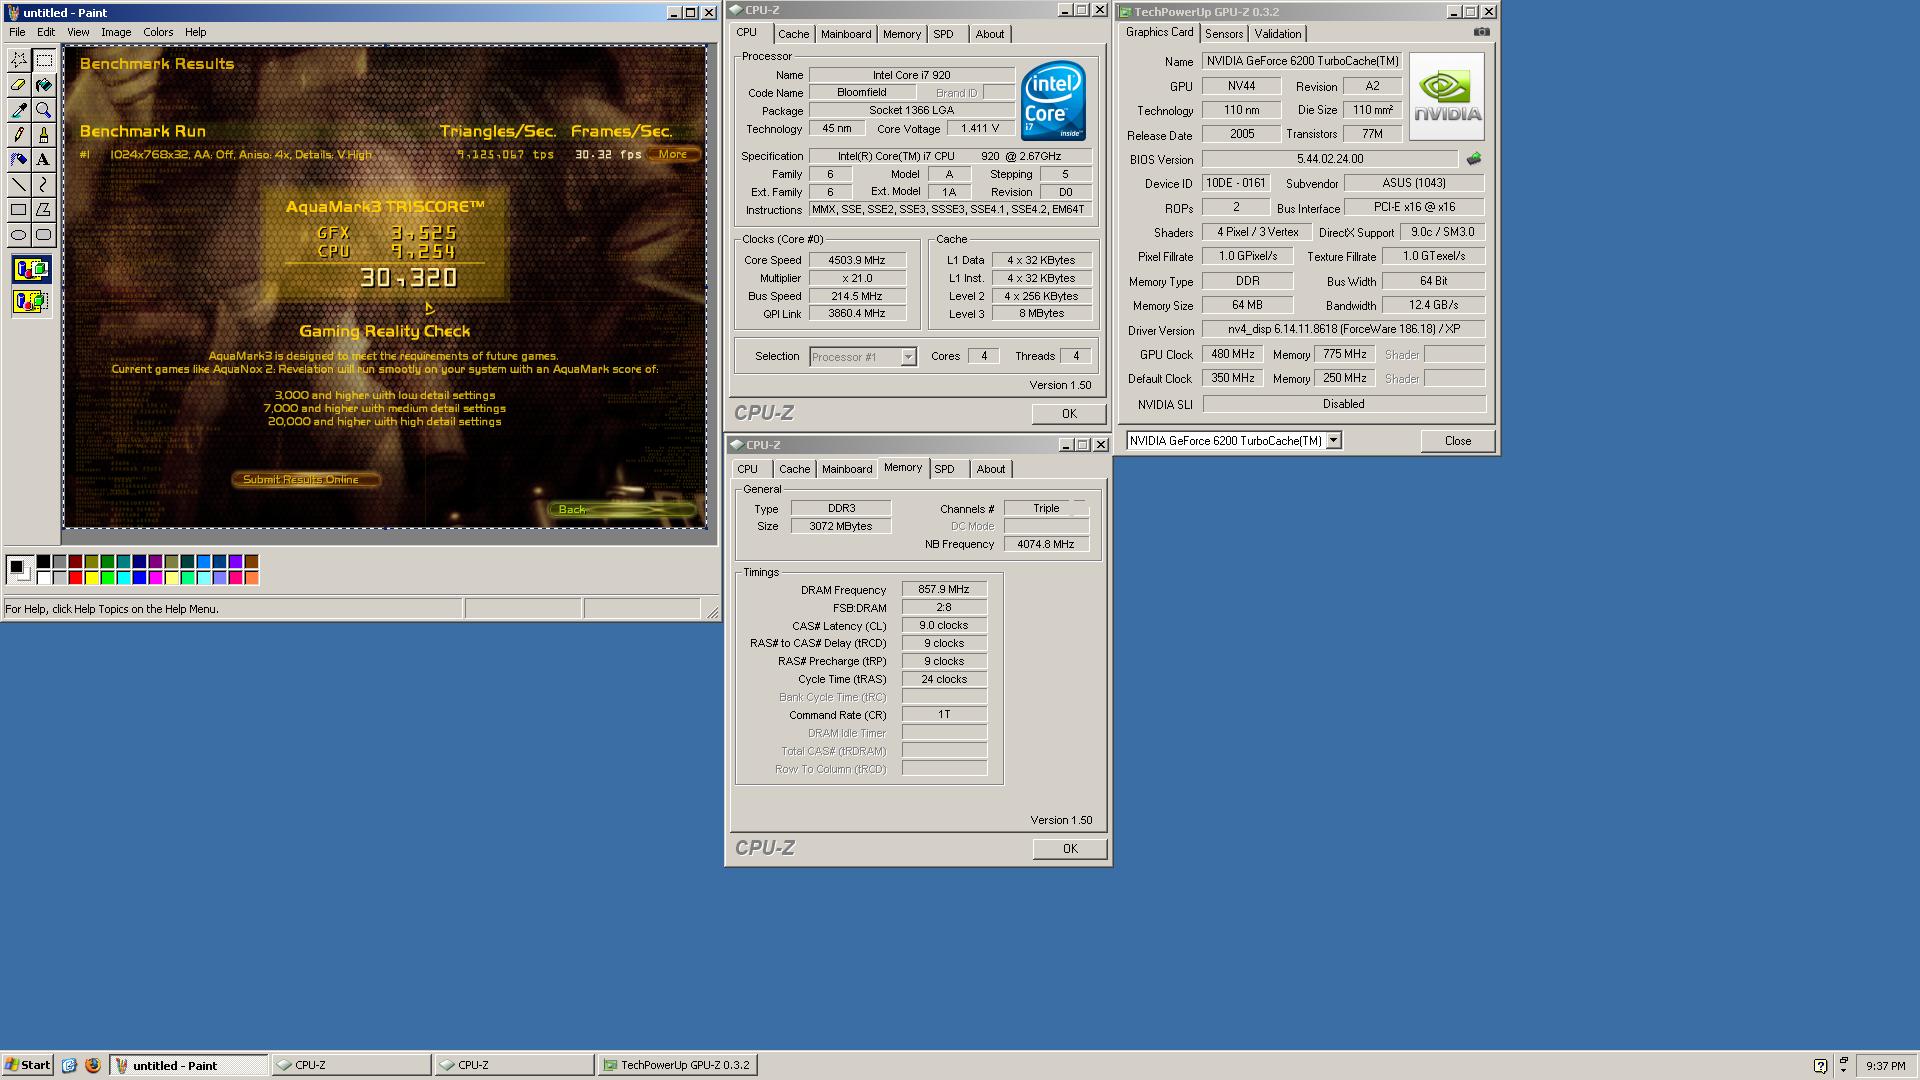The width and height of the screenshot is (1920, 1080).
Task: Select the Polygon shape tool
Action: click(43, 210)
